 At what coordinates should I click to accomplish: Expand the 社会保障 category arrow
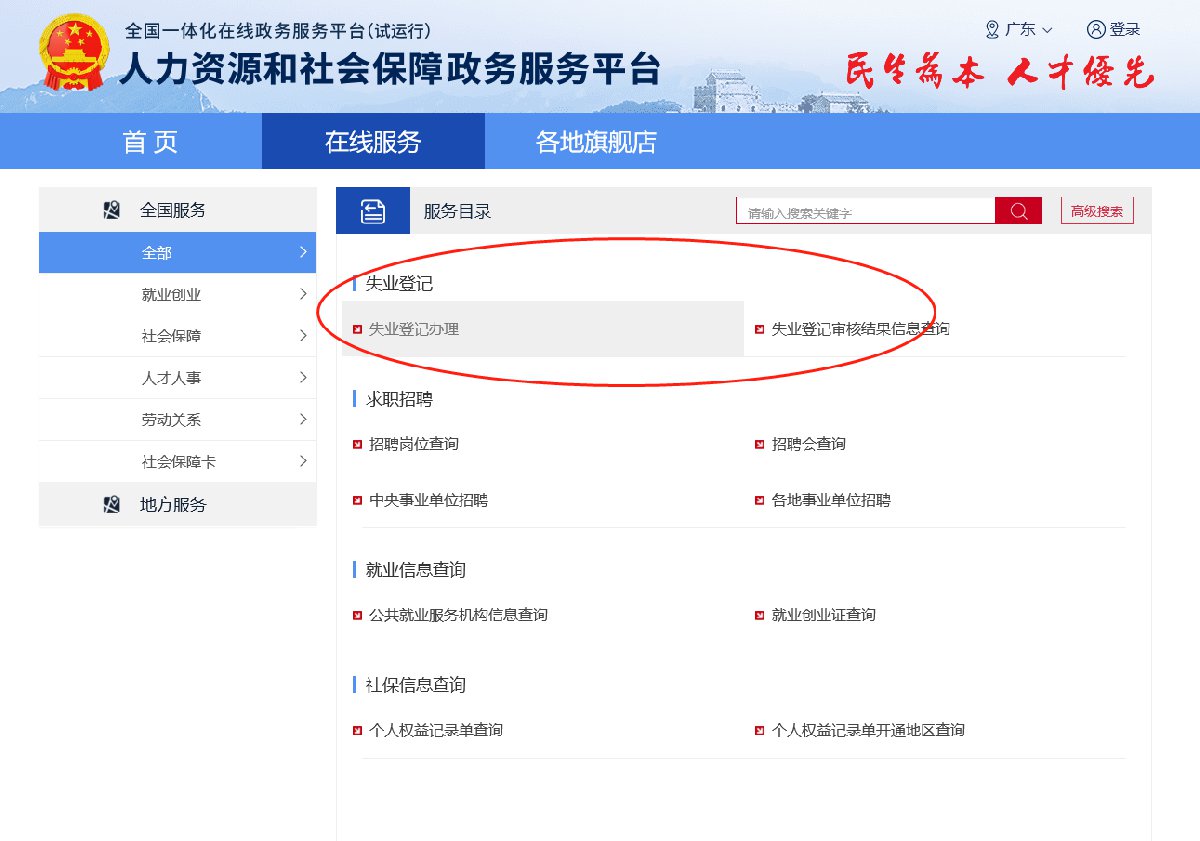click(x=302, y=336)
